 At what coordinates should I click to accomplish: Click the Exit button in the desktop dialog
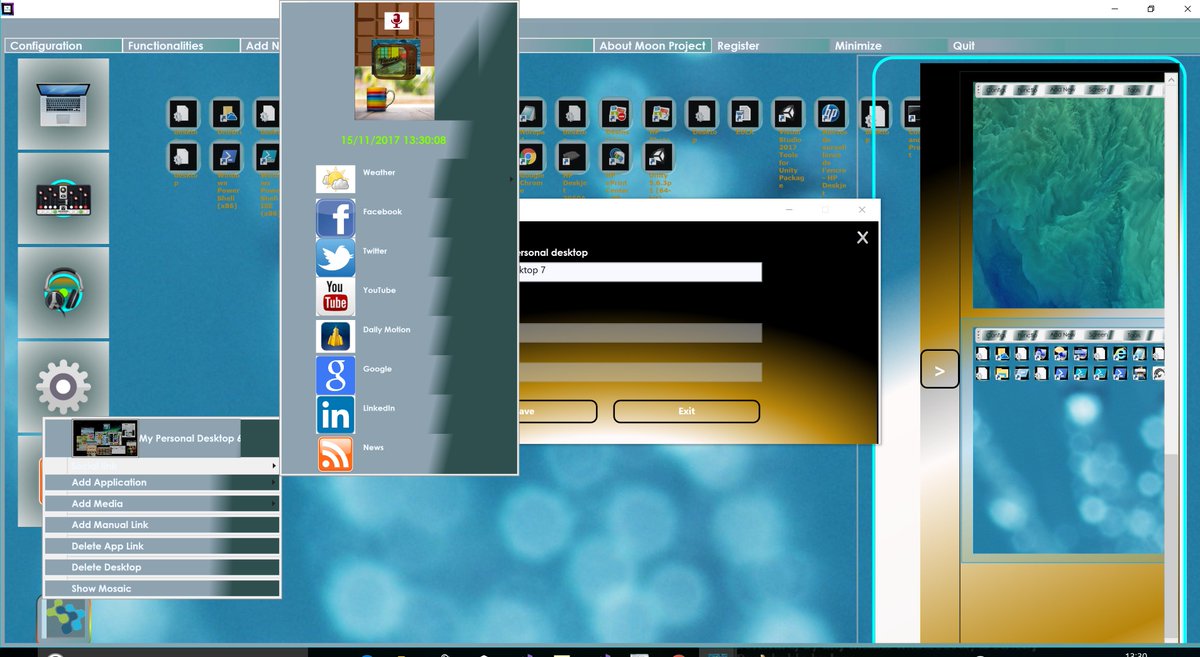[x=686, y=411]
